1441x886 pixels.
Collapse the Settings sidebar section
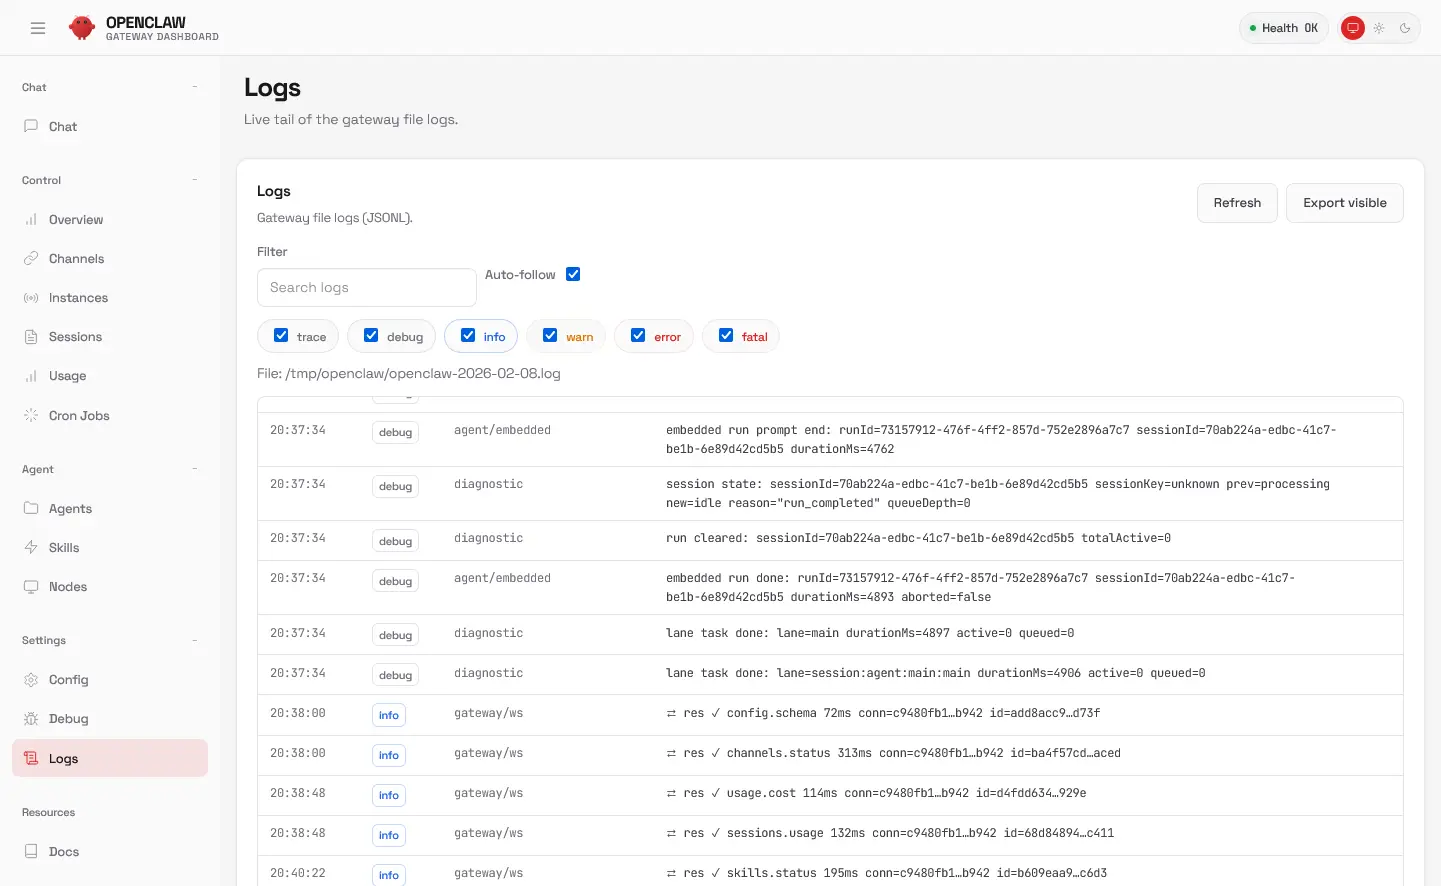coord(194,640)
